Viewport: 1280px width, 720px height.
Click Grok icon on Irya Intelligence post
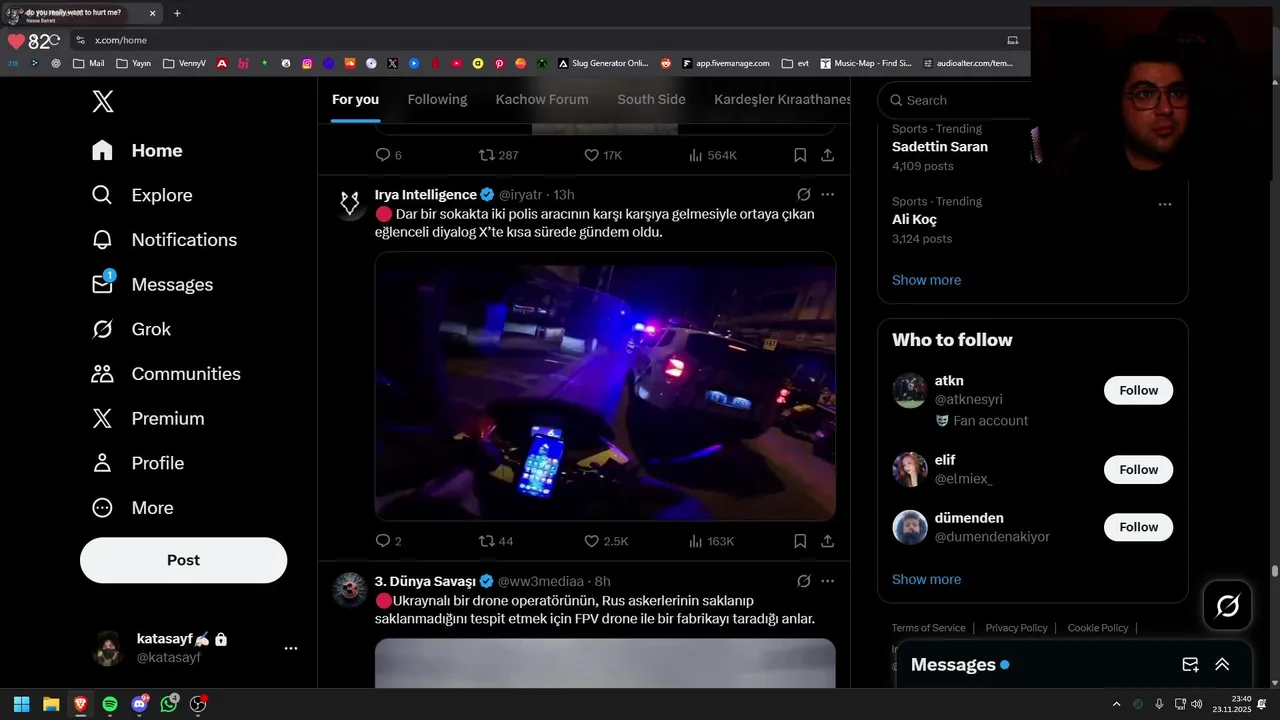click(x=804, y=194)
